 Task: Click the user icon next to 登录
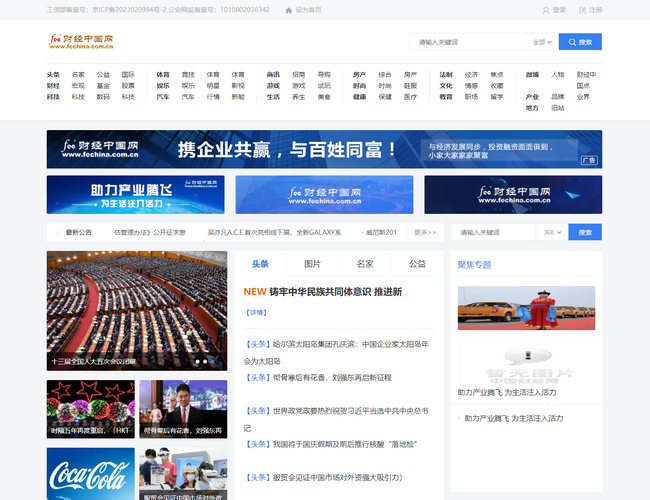546,10
